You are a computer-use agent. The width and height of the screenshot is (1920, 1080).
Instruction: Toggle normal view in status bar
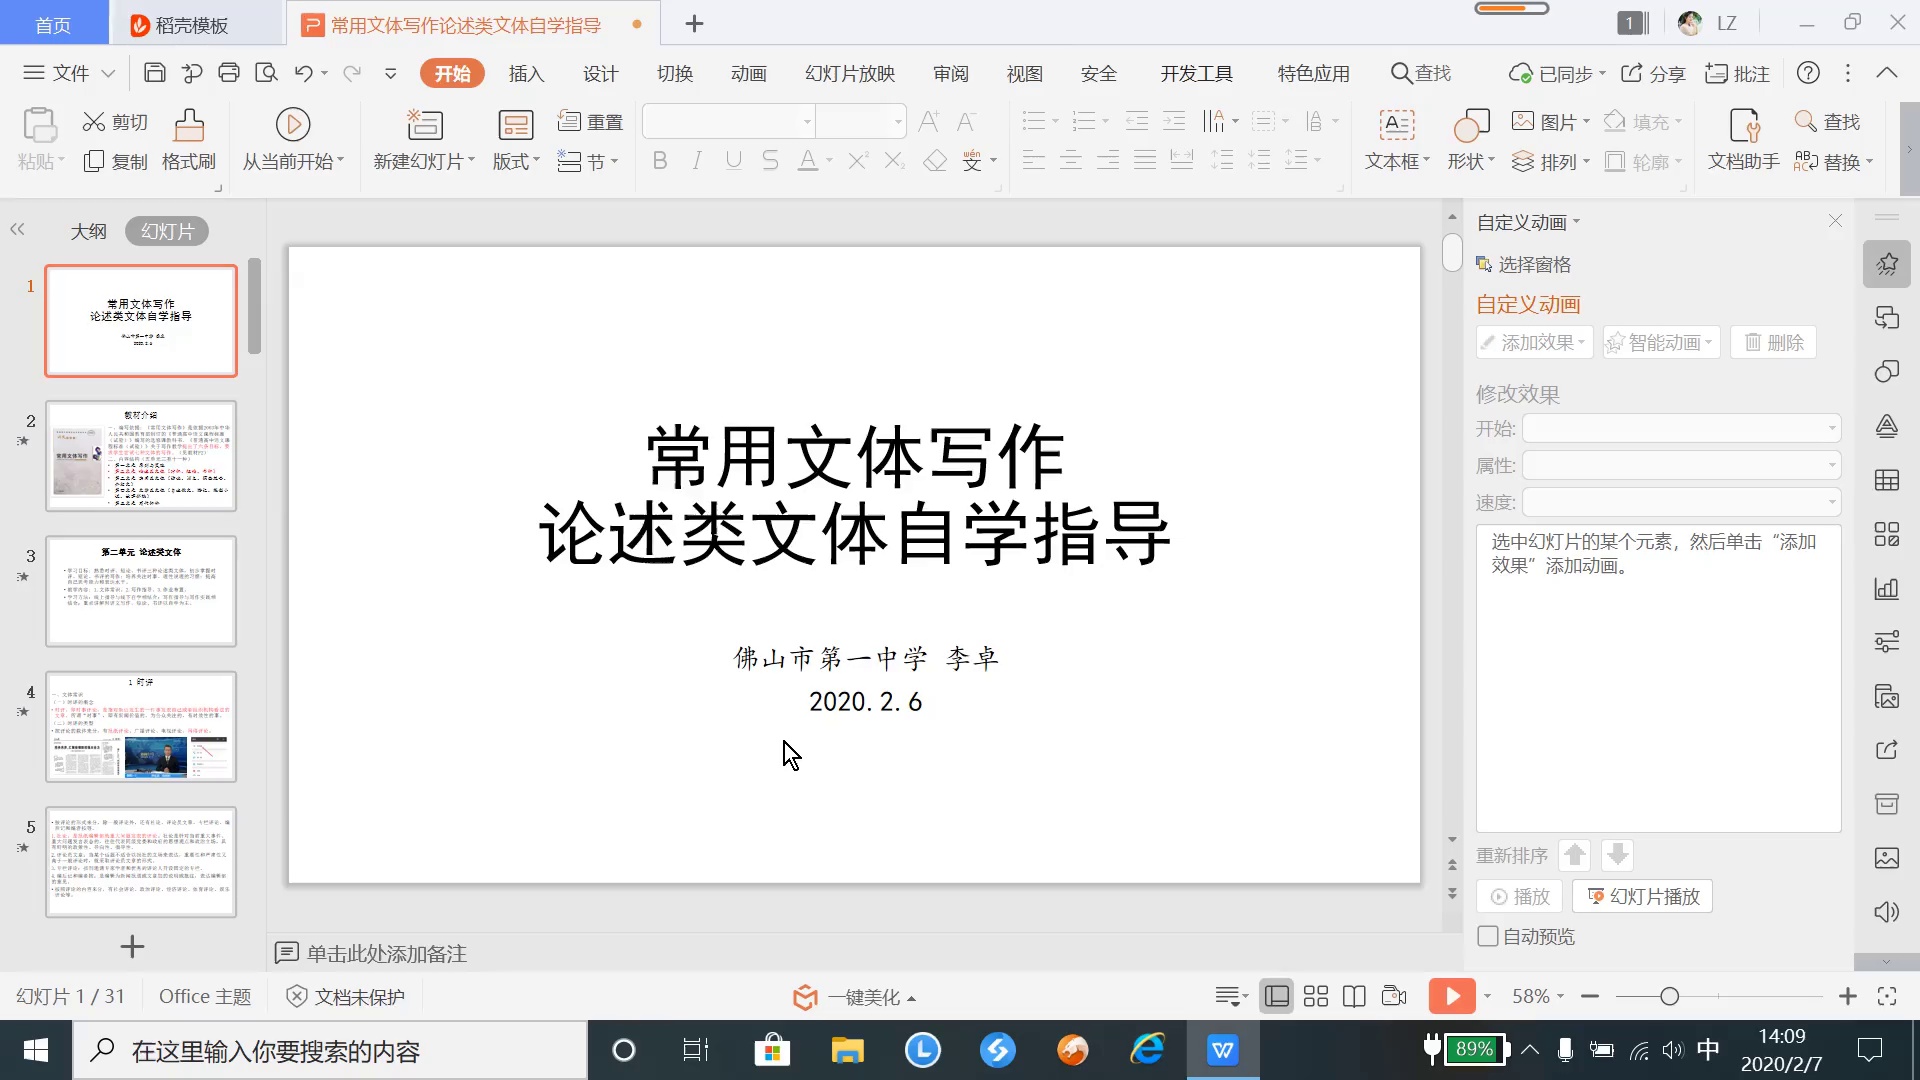point(1277,996)
